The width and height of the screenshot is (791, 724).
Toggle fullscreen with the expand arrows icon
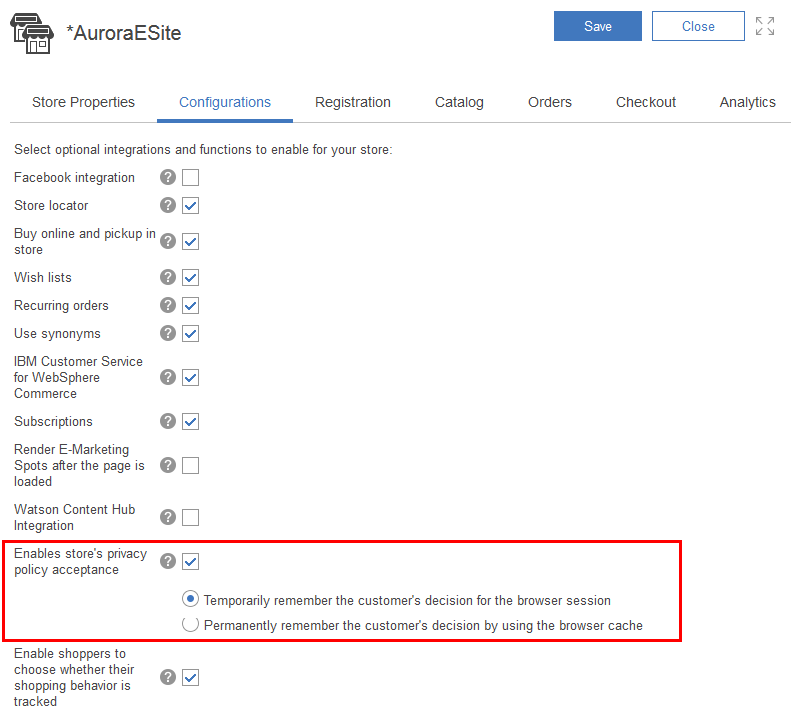tap(765, 26)
